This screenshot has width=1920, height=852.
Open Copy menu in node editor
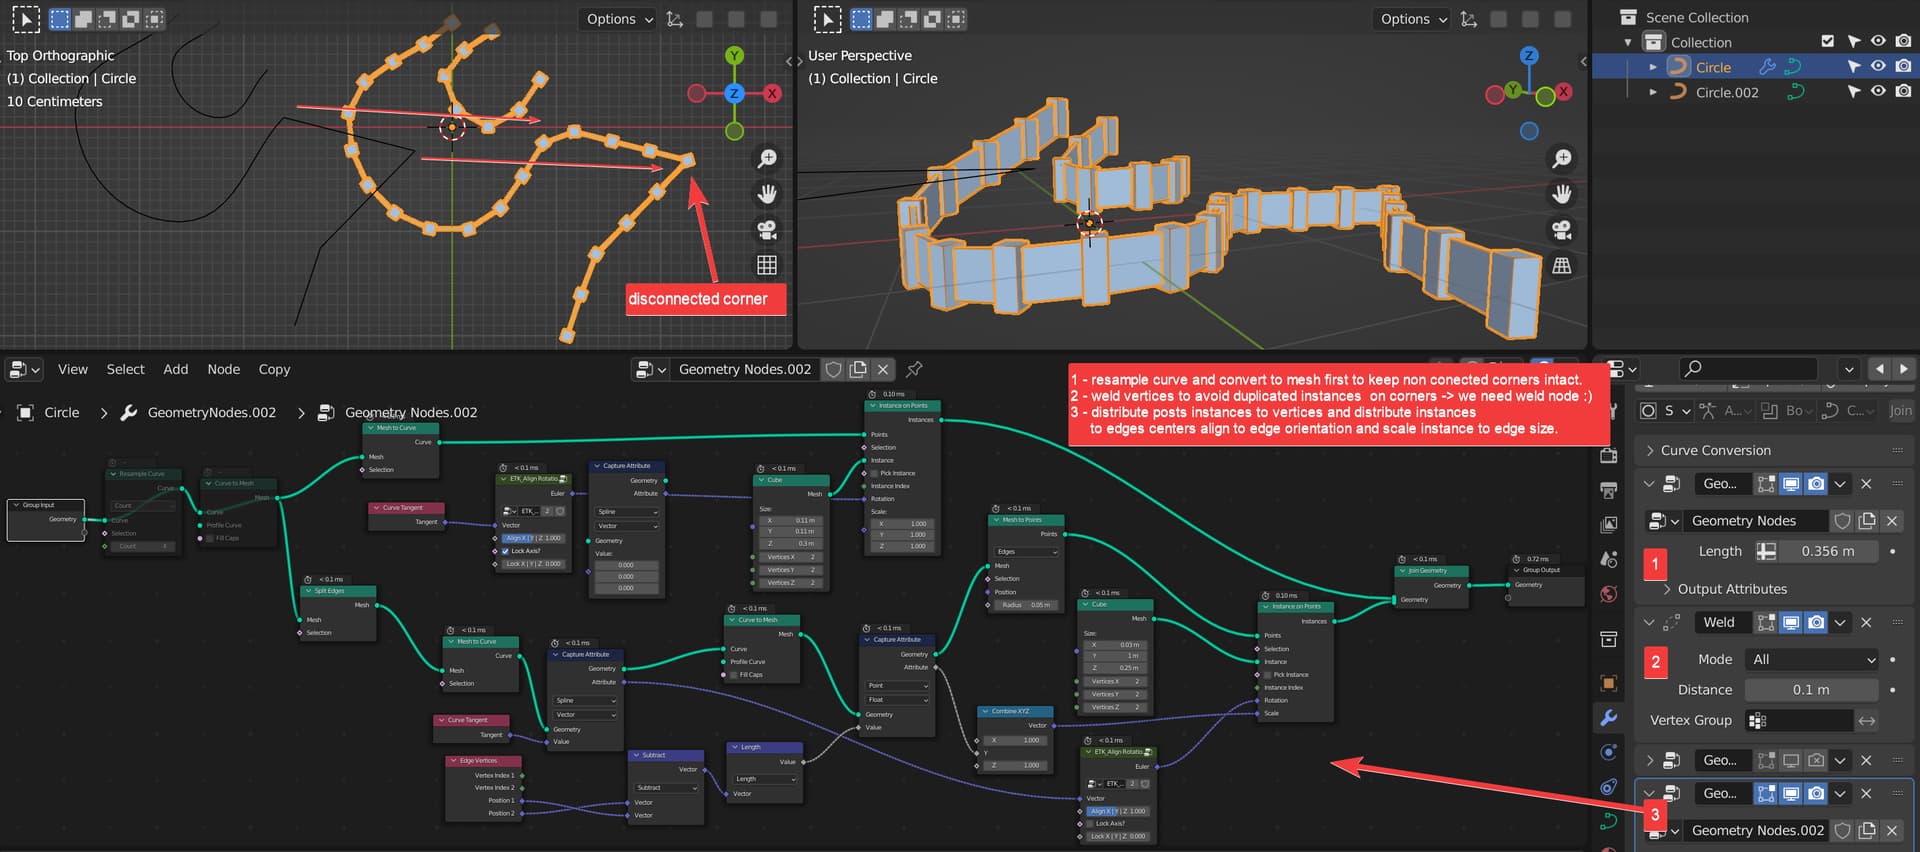(274, 369)
